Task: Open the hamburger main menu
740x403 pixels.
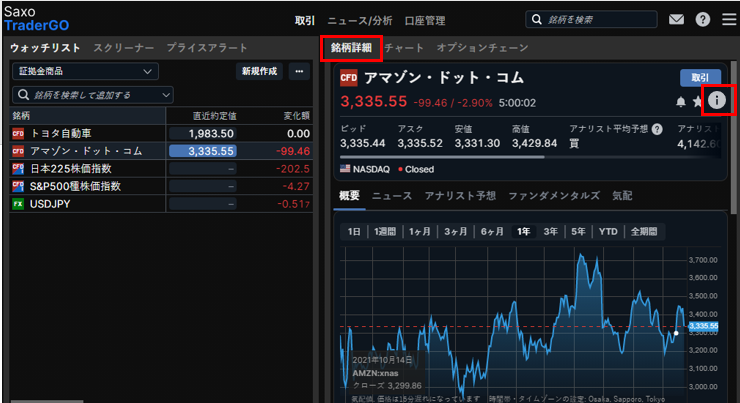Action: tap(729, 19)
